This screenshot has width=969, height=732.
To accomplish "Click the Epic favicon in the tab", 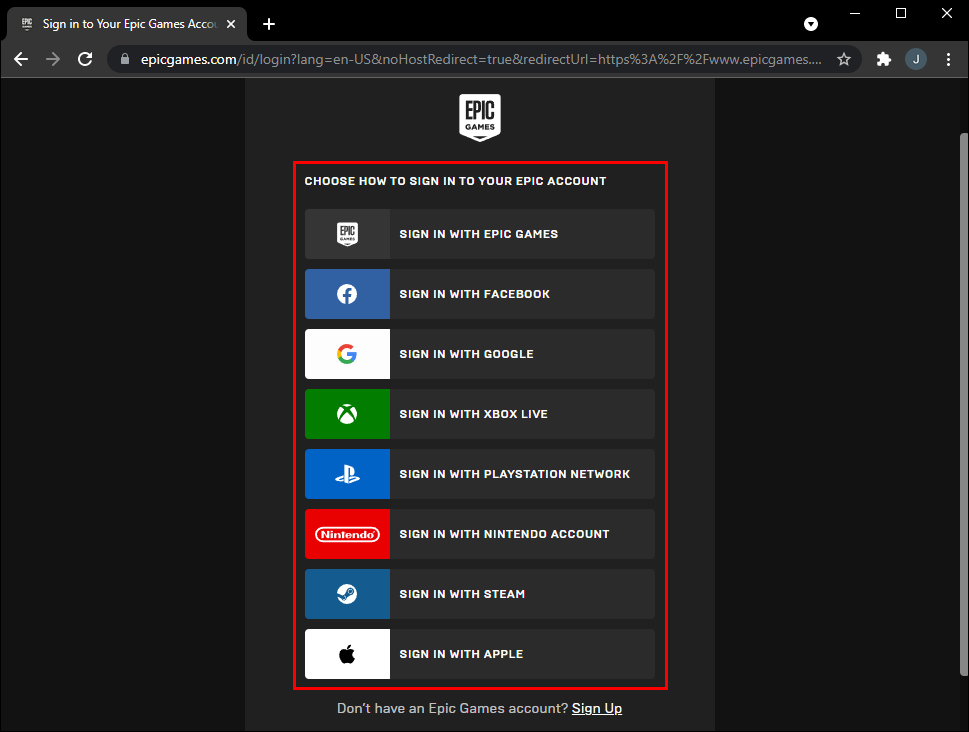I will point(27,23).
